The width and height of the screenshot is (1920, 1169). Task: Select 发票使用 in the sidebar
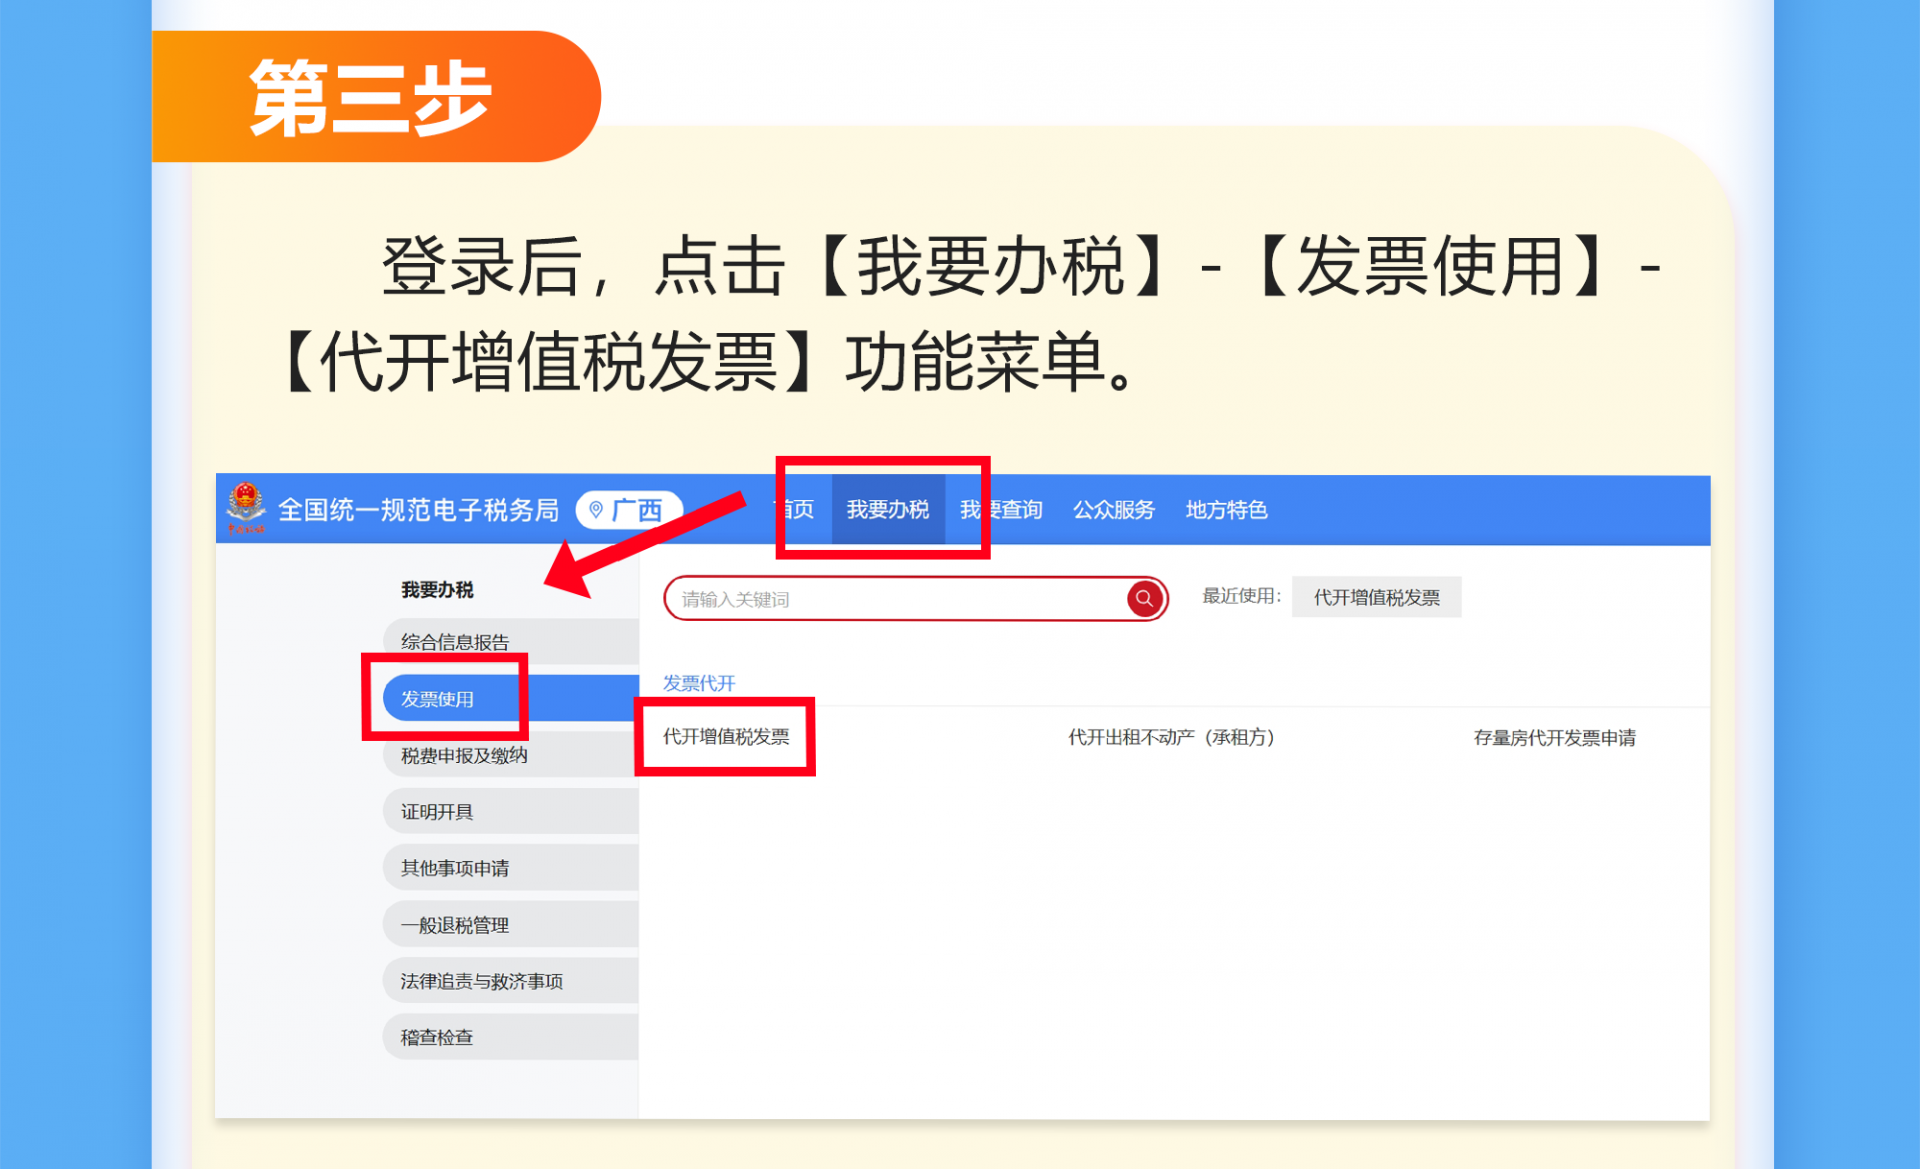(438, 698)
